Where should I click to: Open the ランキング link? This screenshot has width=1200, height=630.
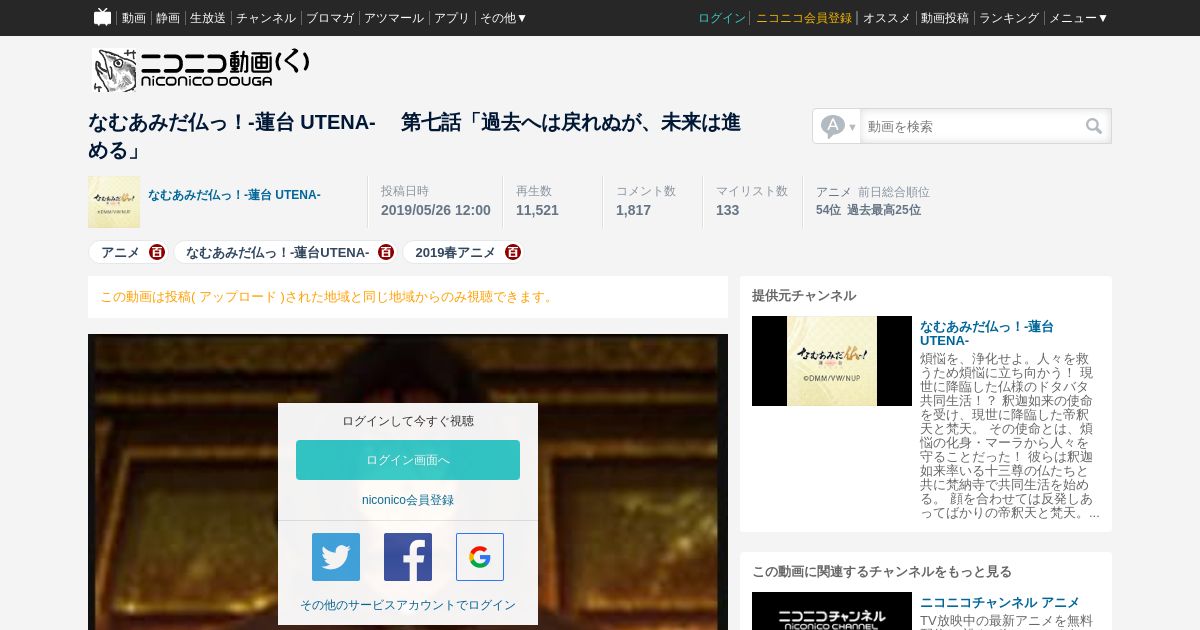(x=1009, y=18)
